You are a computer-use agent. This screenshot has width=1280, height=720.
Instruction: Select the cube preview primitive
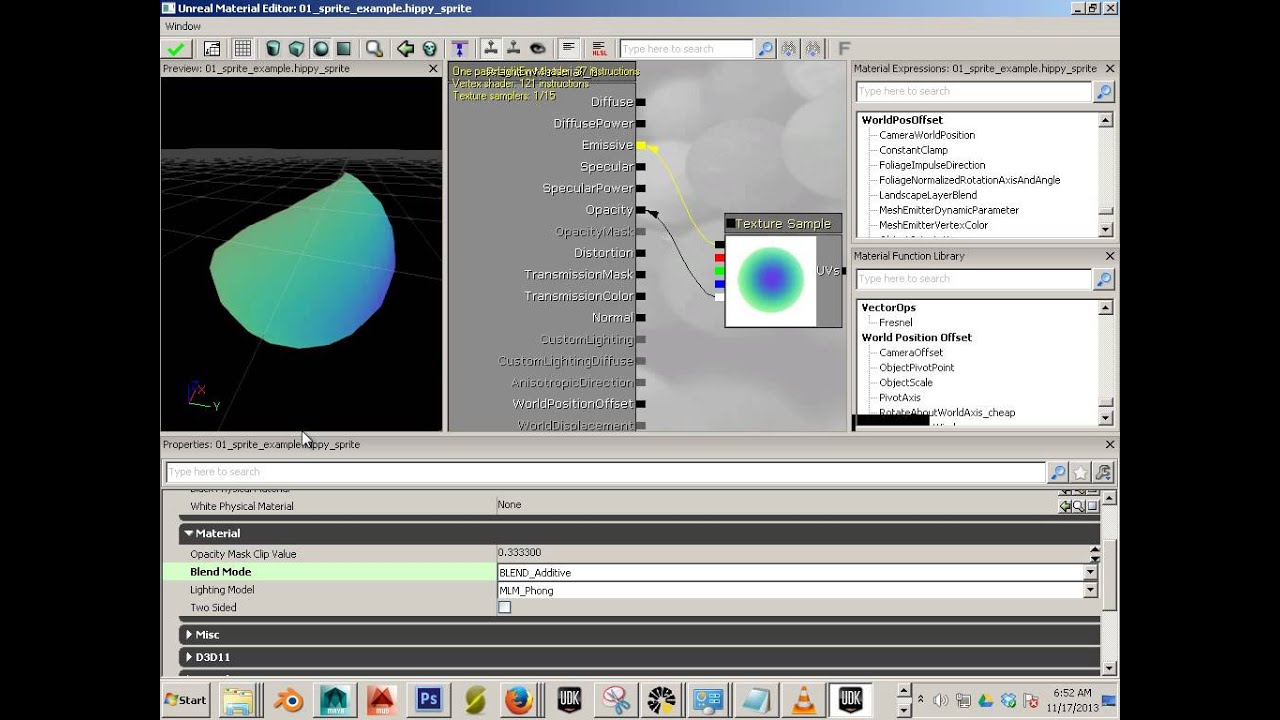coord(296,48)
